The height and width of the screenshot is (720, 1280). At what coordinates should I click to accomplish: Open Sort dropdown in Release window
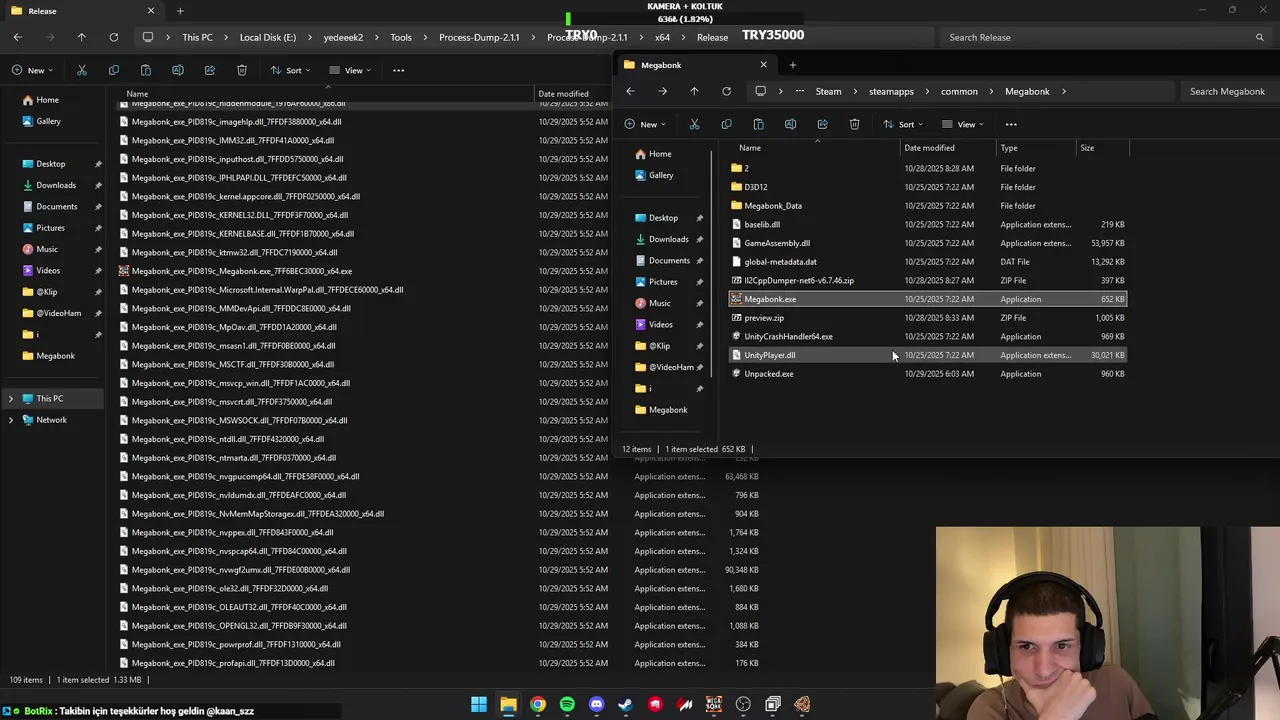(290, 70)
